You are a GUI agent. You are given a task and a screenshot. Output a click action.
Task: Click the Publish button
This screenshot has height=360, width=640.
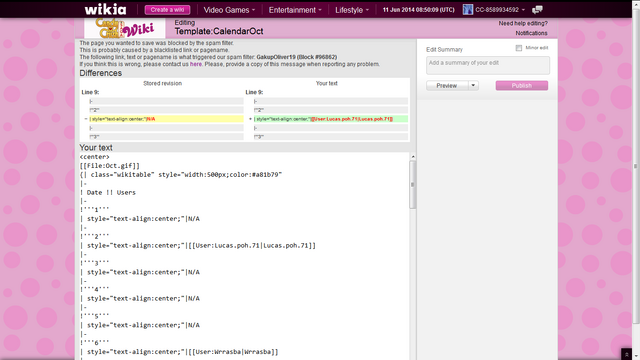[522, 86]
